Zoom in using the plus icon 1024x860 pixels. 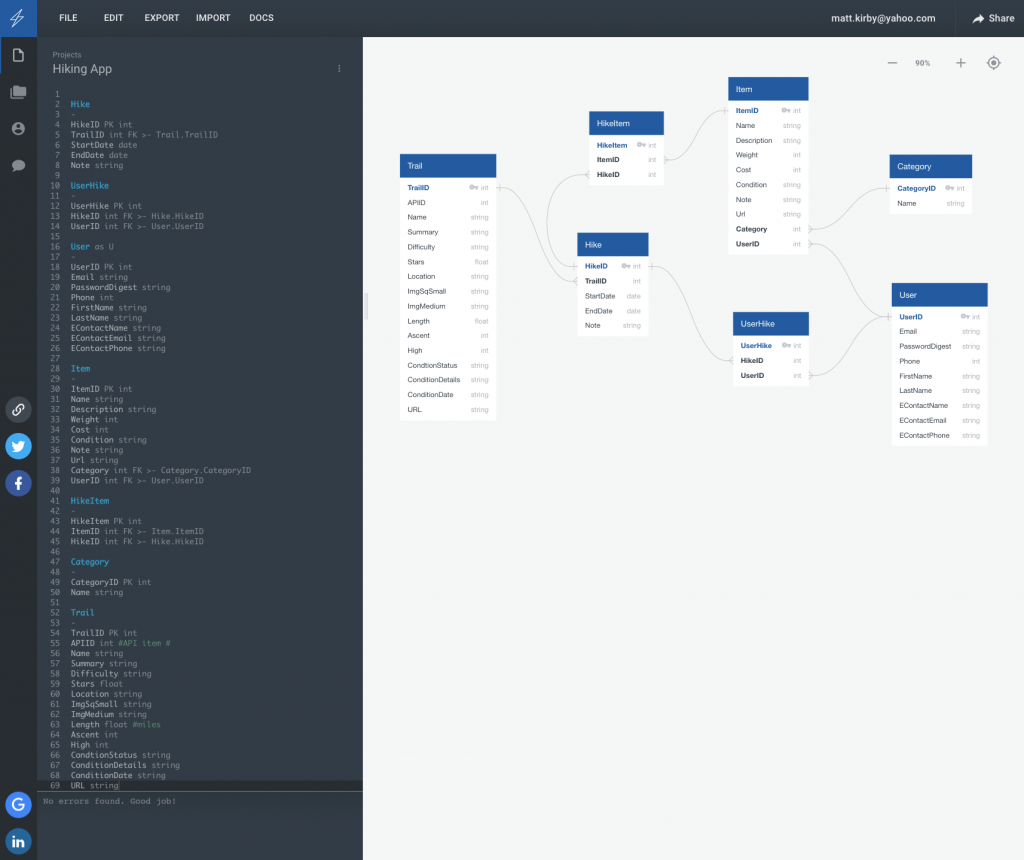[960, 62]
